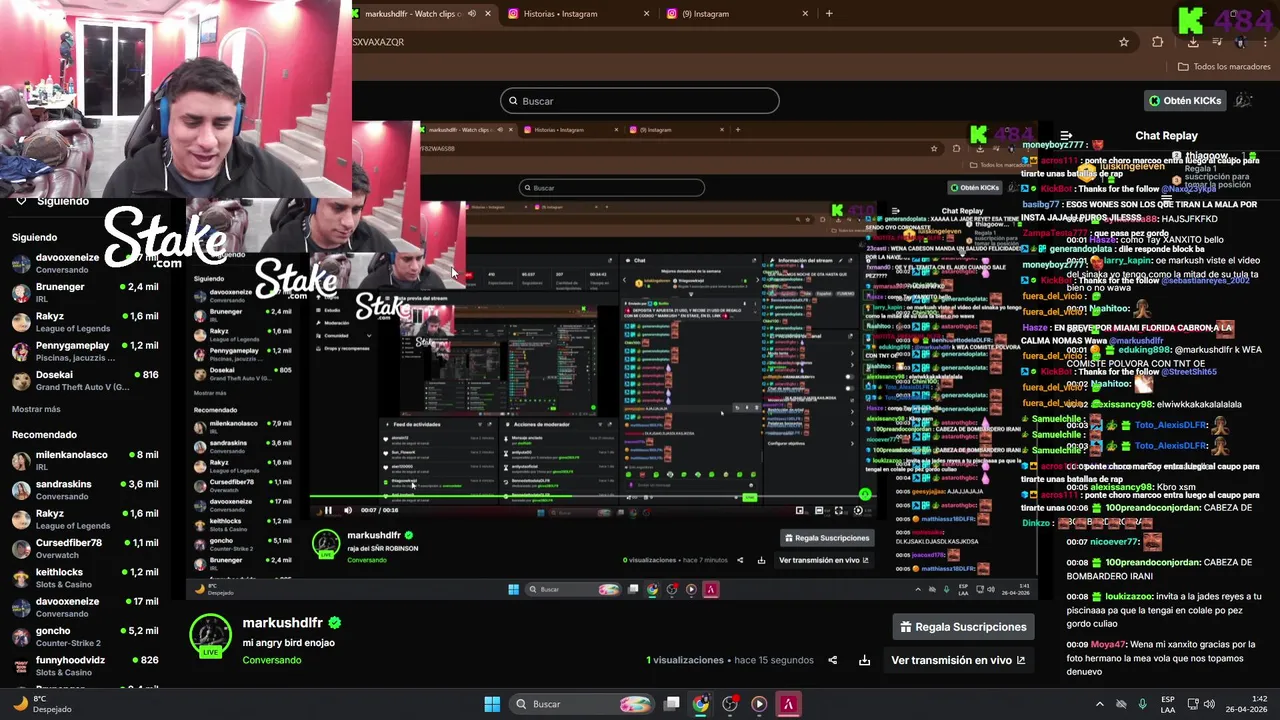Open the profile avatar beside Obtén KICKs
1280x720 pixels.
(1244, 101)
